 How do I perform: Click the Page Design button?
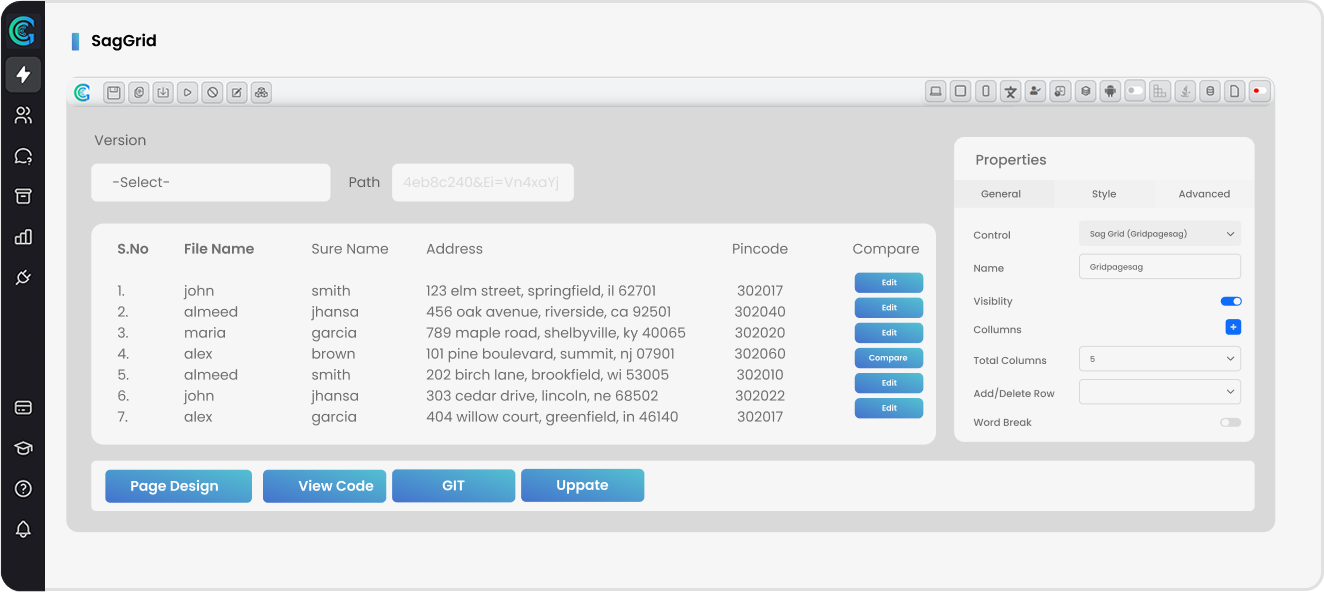click(x=178, y=485)
